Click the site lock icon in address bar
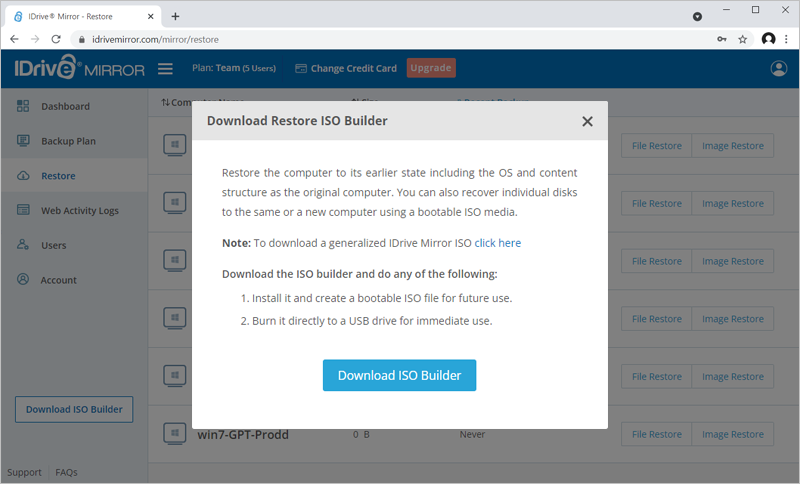 coord(81,39)
